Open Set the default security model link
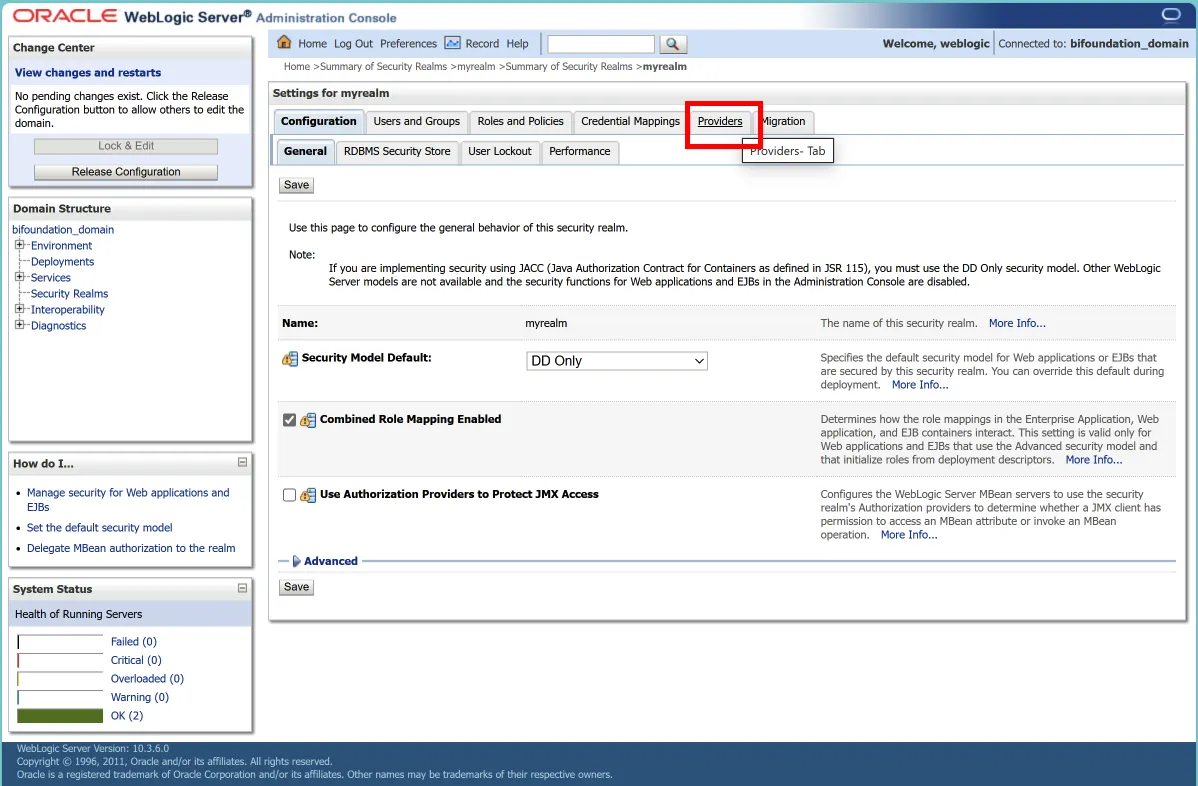 (x=99, y=527)
